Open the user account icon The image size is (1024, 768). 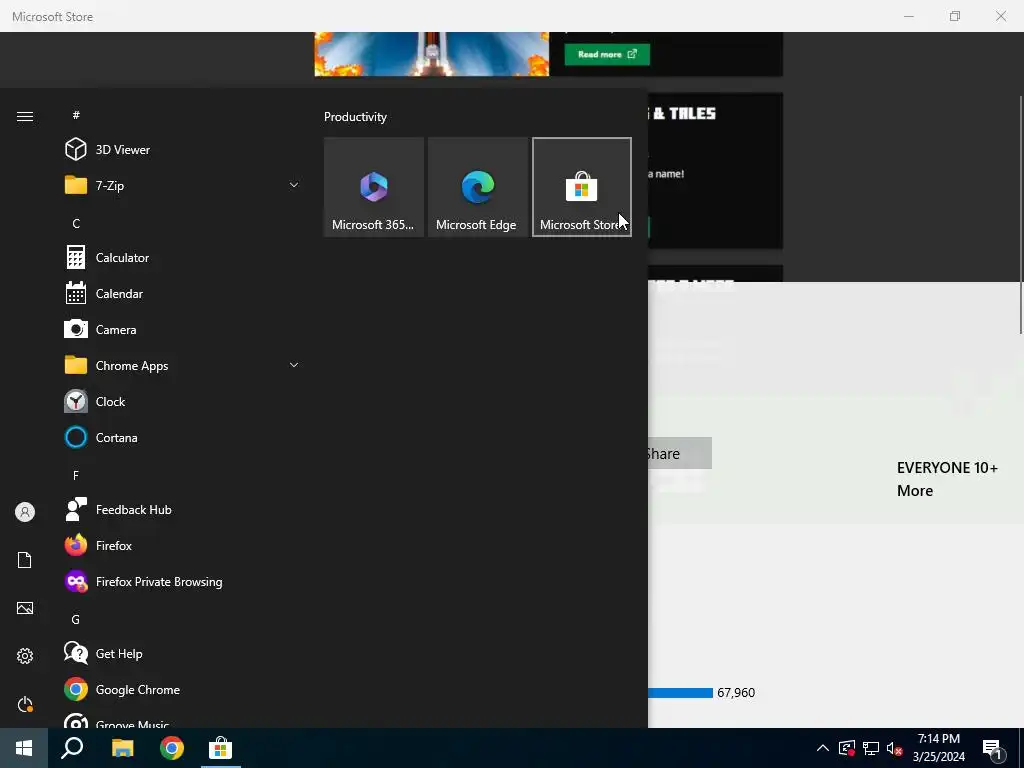click(x=25, y=512)
